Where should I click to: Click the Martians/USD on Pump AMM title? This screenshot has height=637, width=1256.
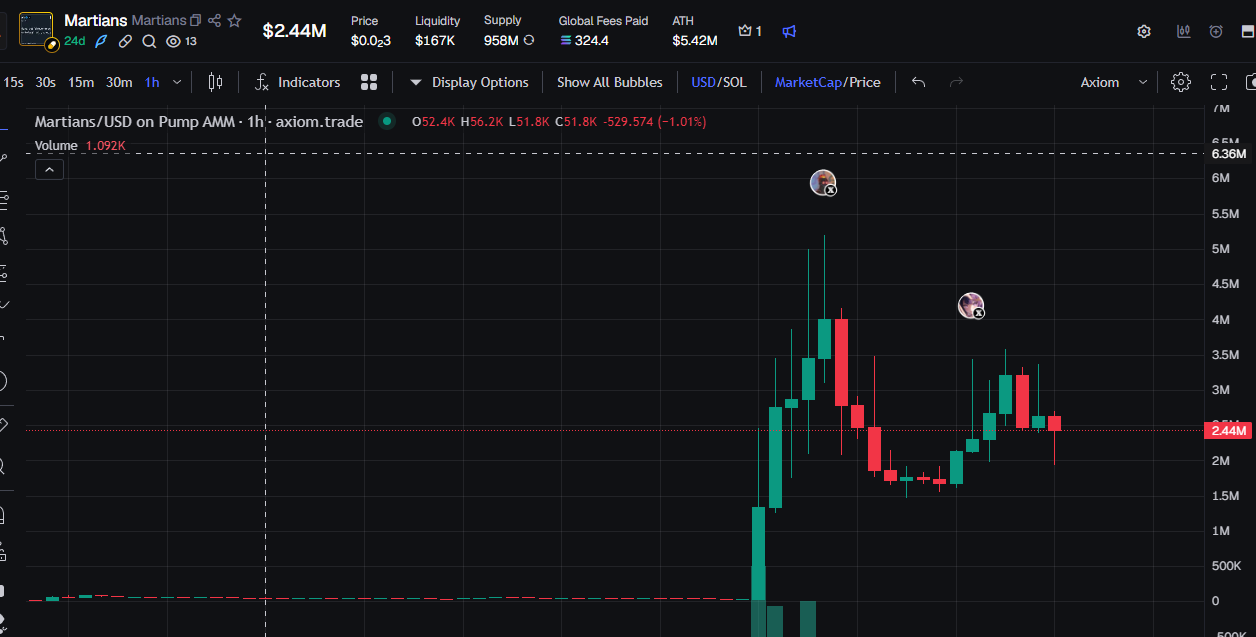pos(199,122)
